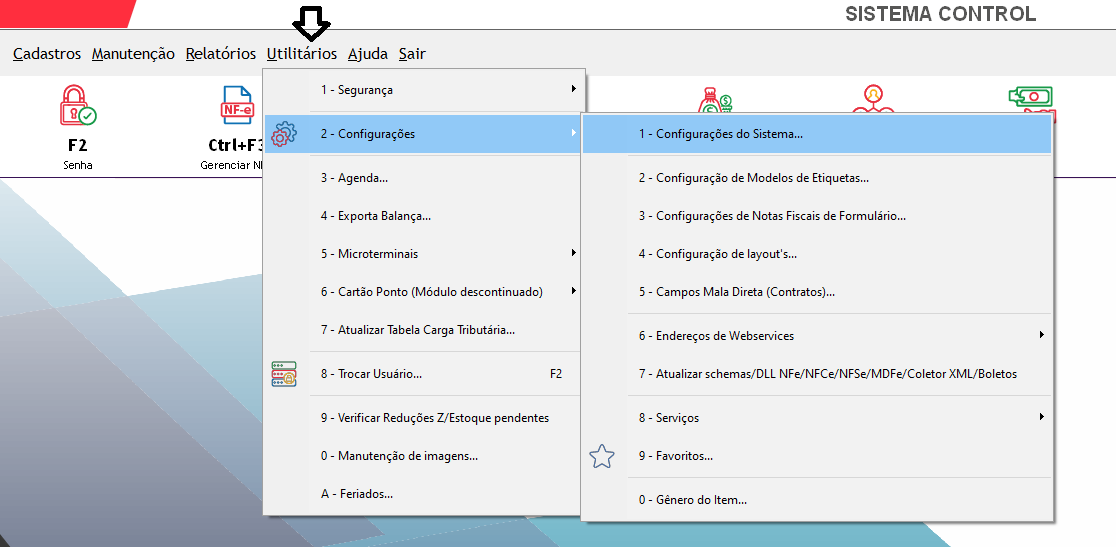Select 4 - Exporta Balança

[425, 216]
